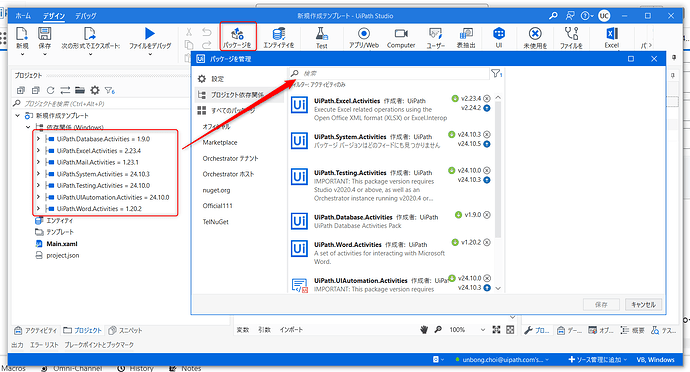
Task: Update UiPath.System.Activities to v24.10.5 arrow icon
Action: (x=487, y=144)
